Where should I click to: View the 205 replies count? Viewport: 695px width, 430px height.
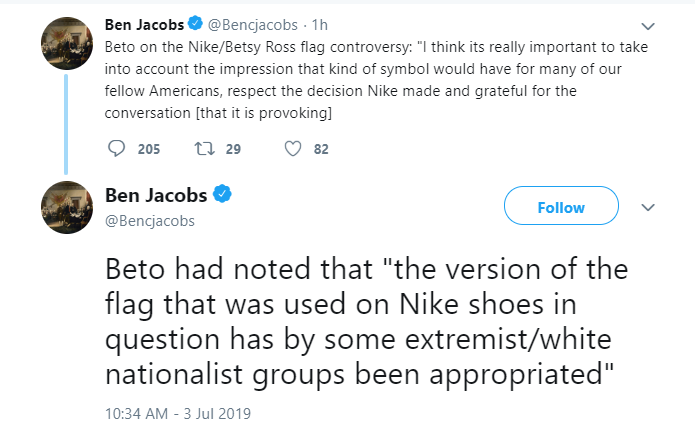149,149
